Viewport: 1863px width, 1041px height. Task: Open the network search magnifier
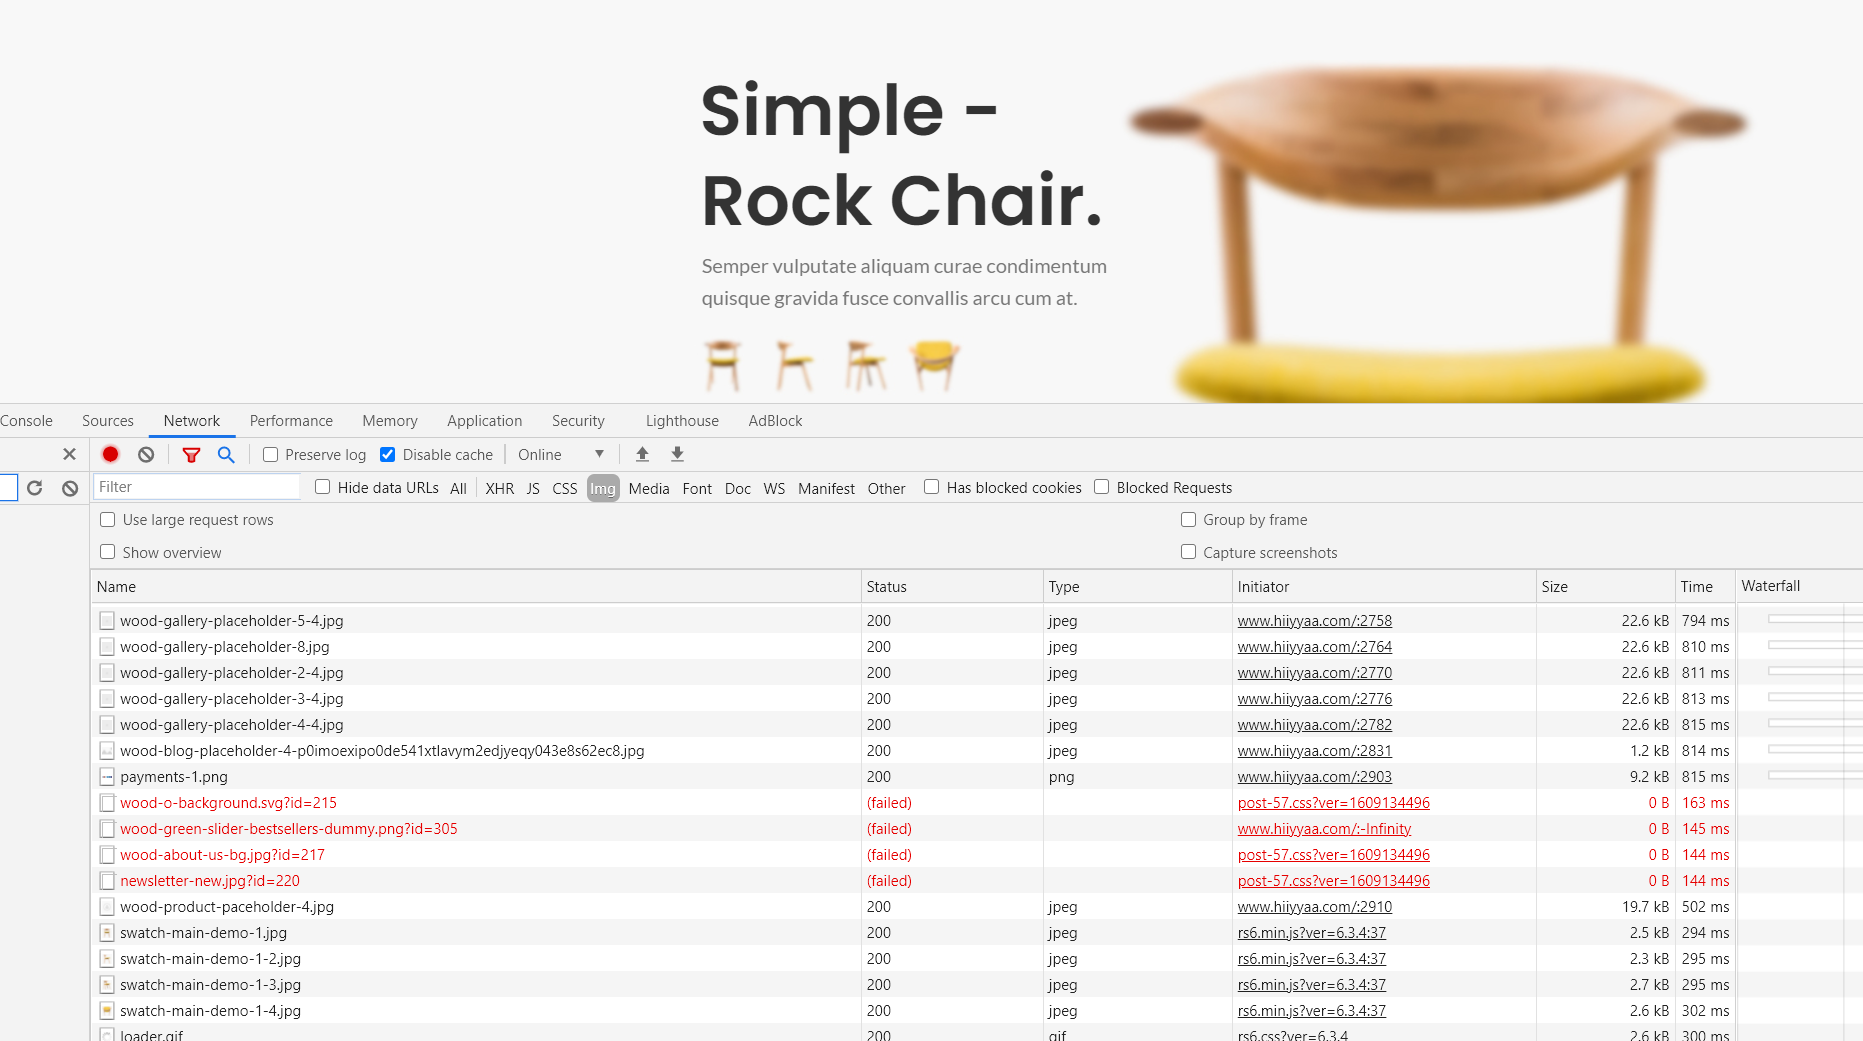point(226,454)
